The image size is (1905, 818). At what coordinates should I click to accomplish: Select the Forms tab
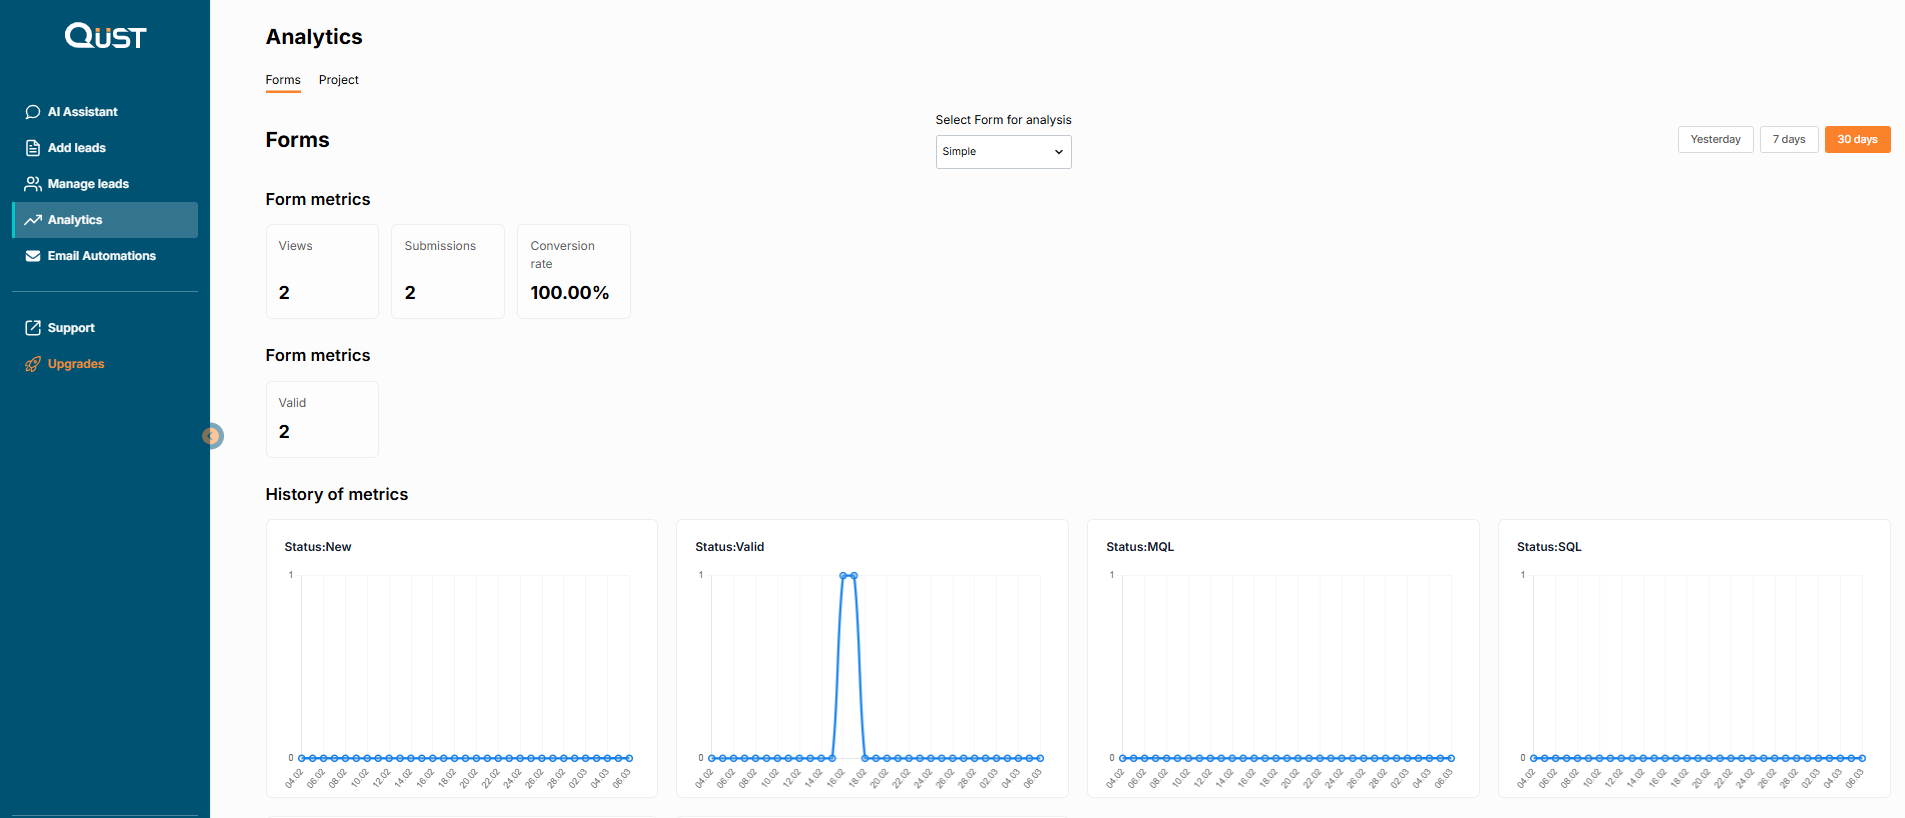pyautogui.click(x=283, y=80)
